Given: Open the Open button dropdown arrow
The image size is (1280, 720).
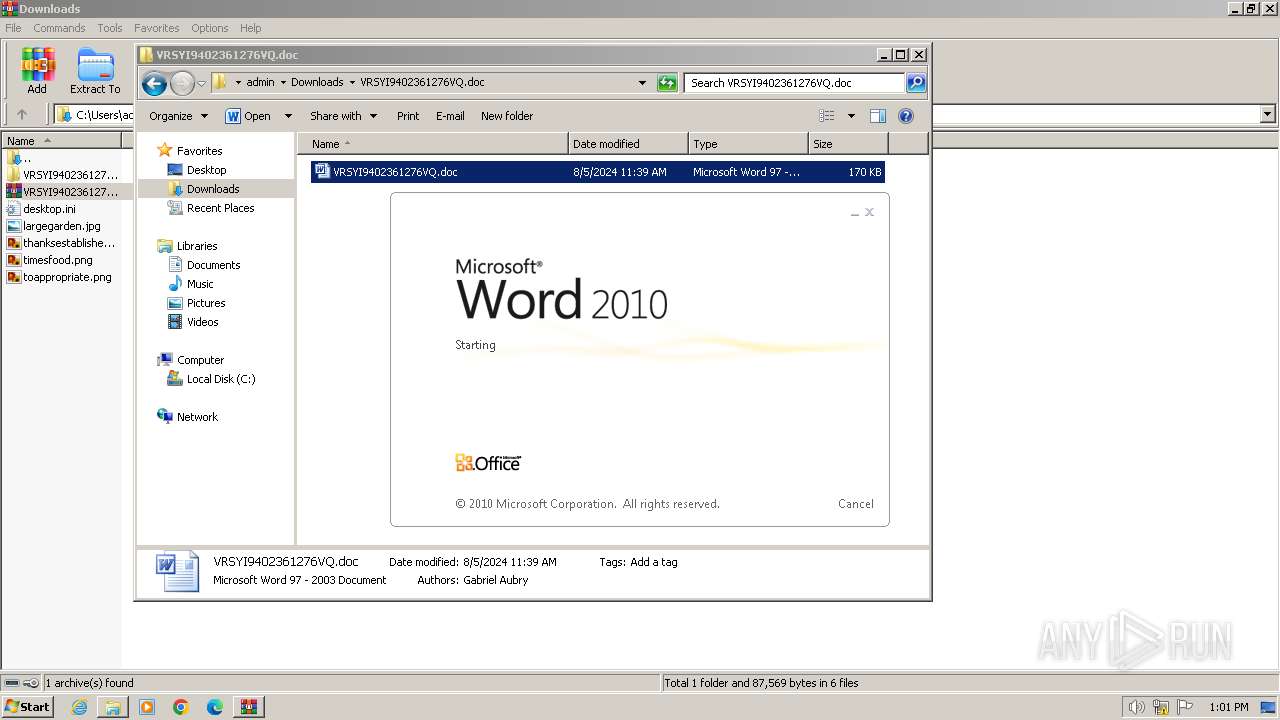Looking at the screenshot, I should coord(288,116).
